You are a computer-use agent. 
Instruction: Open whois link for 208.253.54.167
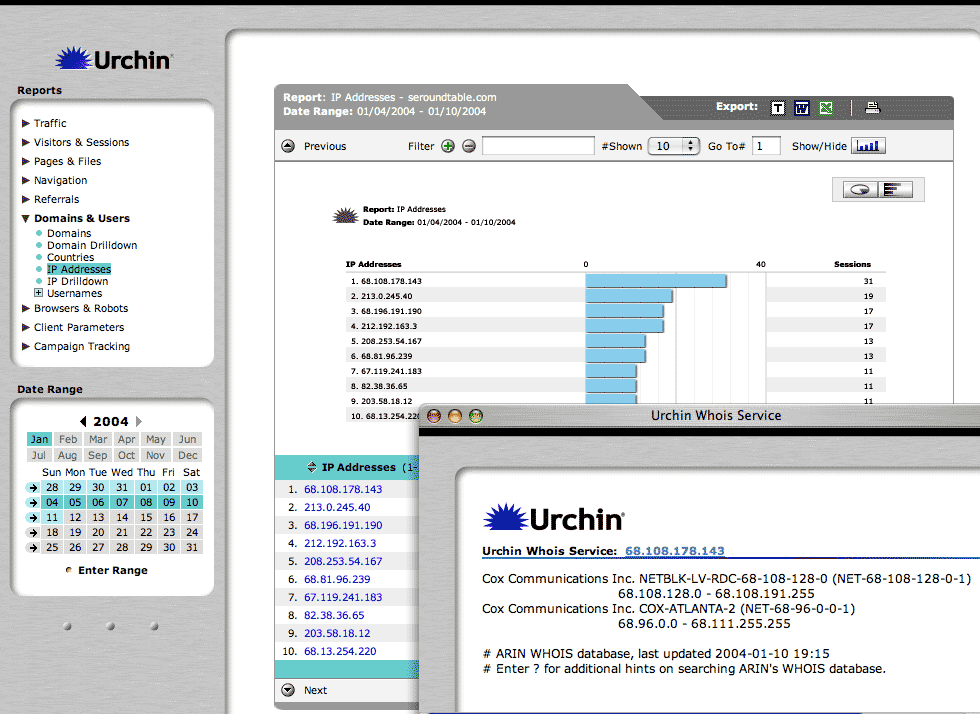[343, 561]
